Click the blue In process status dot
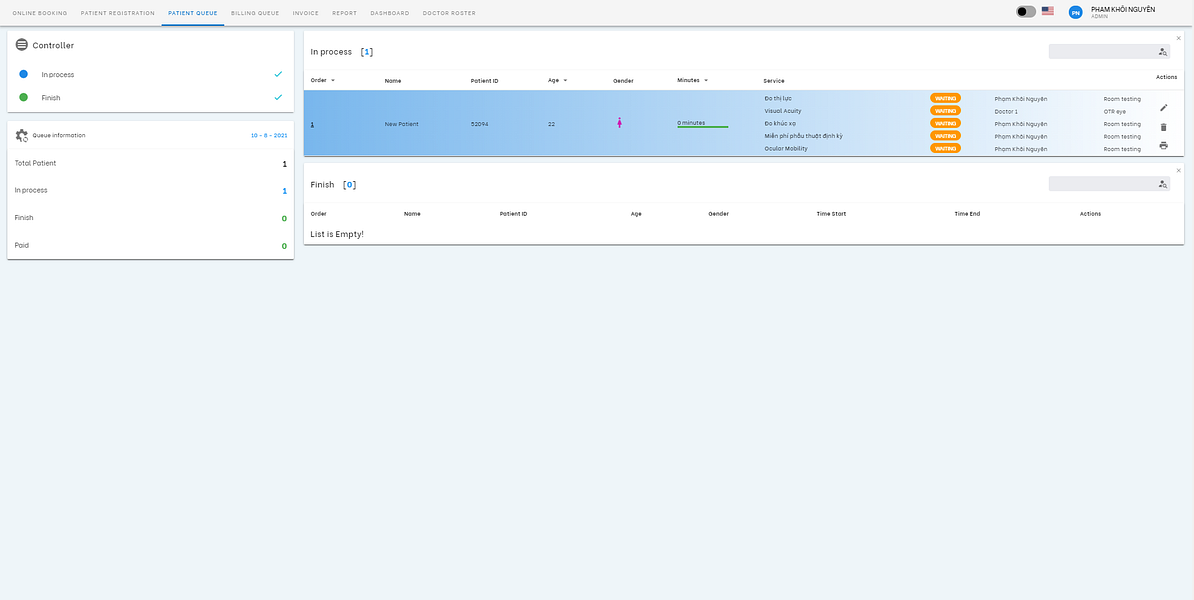The height and width of the screenshot is (600, 1194). pos(24,74)
